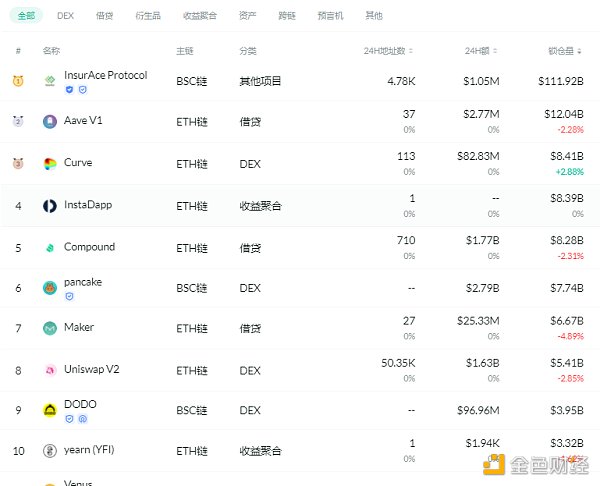Click the 其他项目 category in InsurAce row
The height and width of the screenshot is (486, 600).
pyautogui.click(x=260, y=81)
